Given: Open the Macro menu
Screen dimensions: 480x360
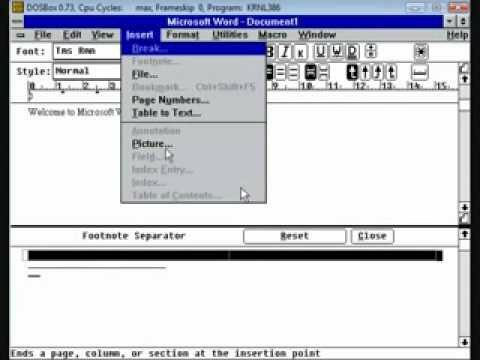Looking at the screenshot, I should coord(272,35).
